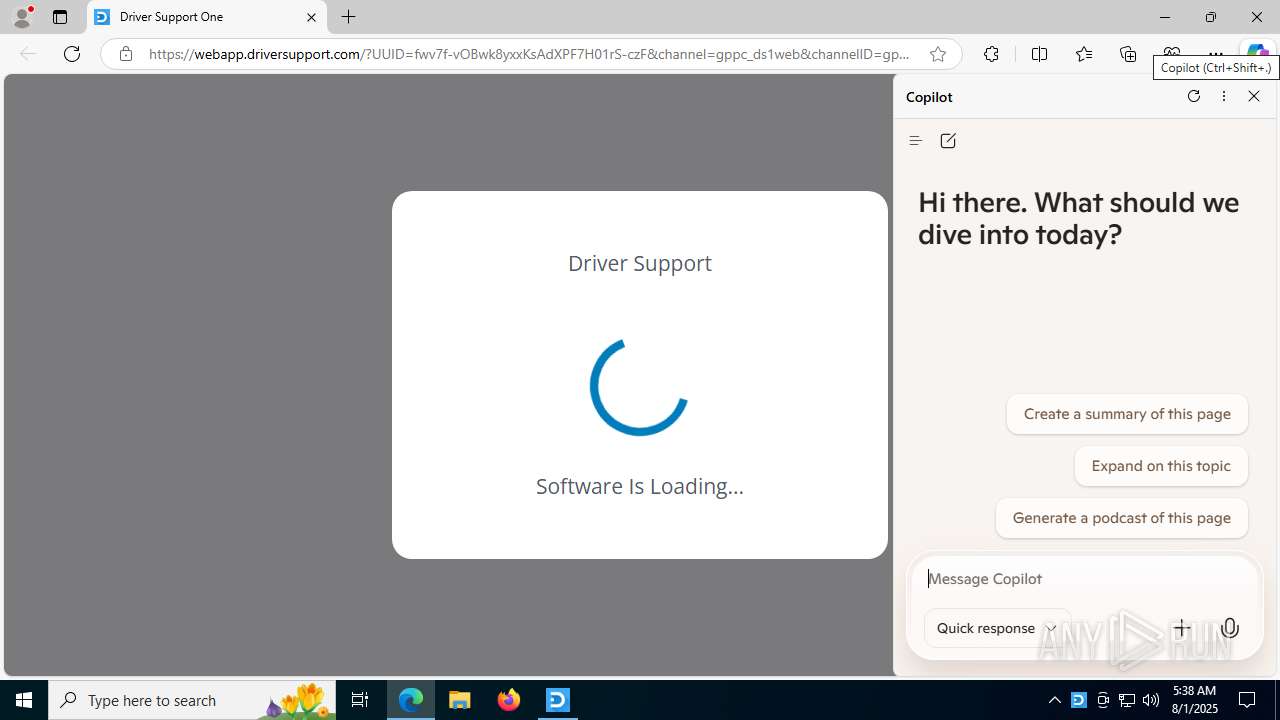Switch to Microsoft Edge in taskbar
The image size is (1280, 720).
coord(411,700)
